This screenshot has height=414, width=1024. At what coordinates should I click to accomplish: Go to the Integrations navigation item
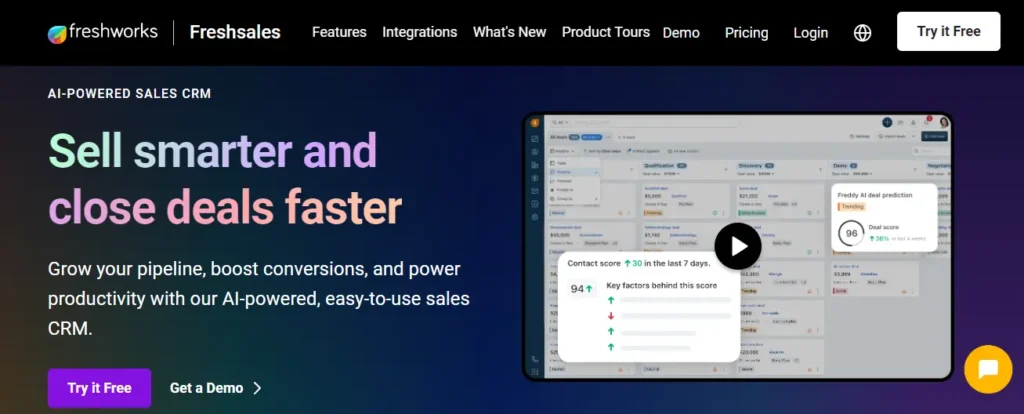419,32
